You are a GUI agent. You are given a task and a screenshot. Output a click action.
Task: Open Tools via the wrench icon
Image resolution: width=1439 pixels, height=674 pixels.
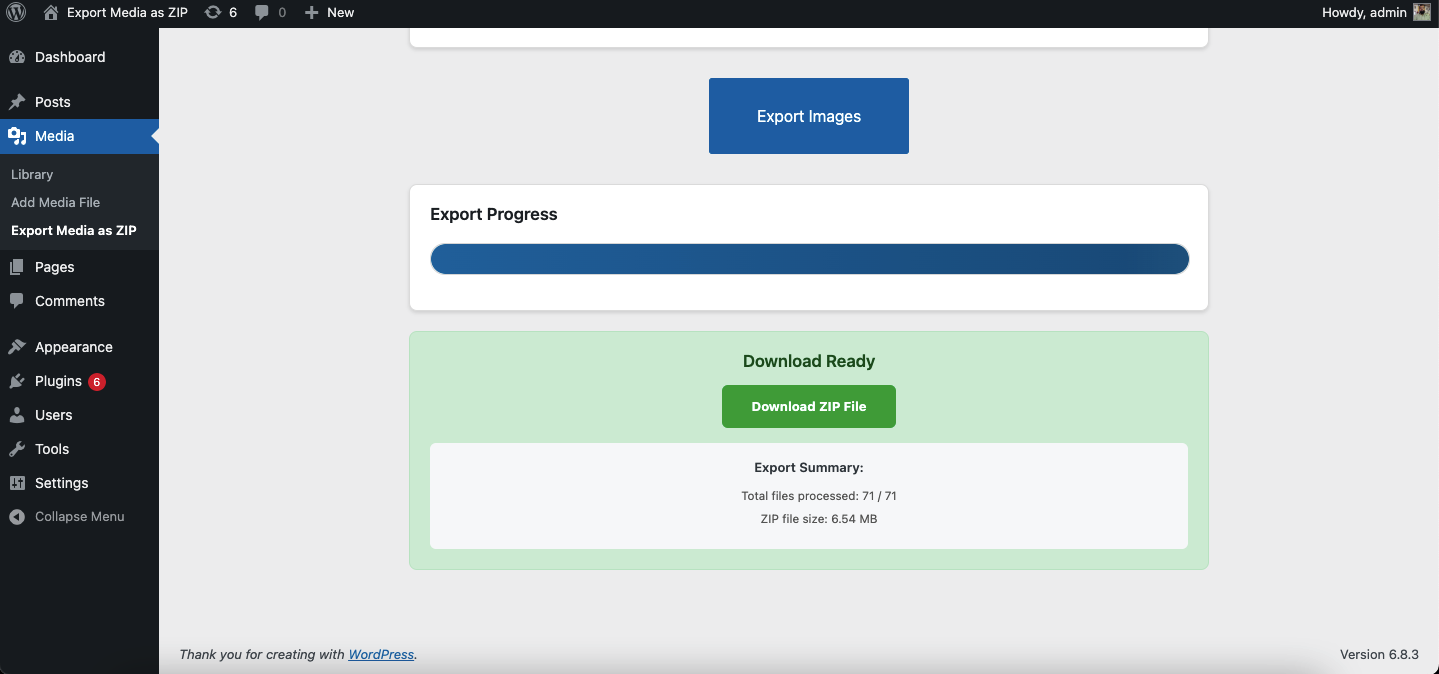click(x=17, y=449)
